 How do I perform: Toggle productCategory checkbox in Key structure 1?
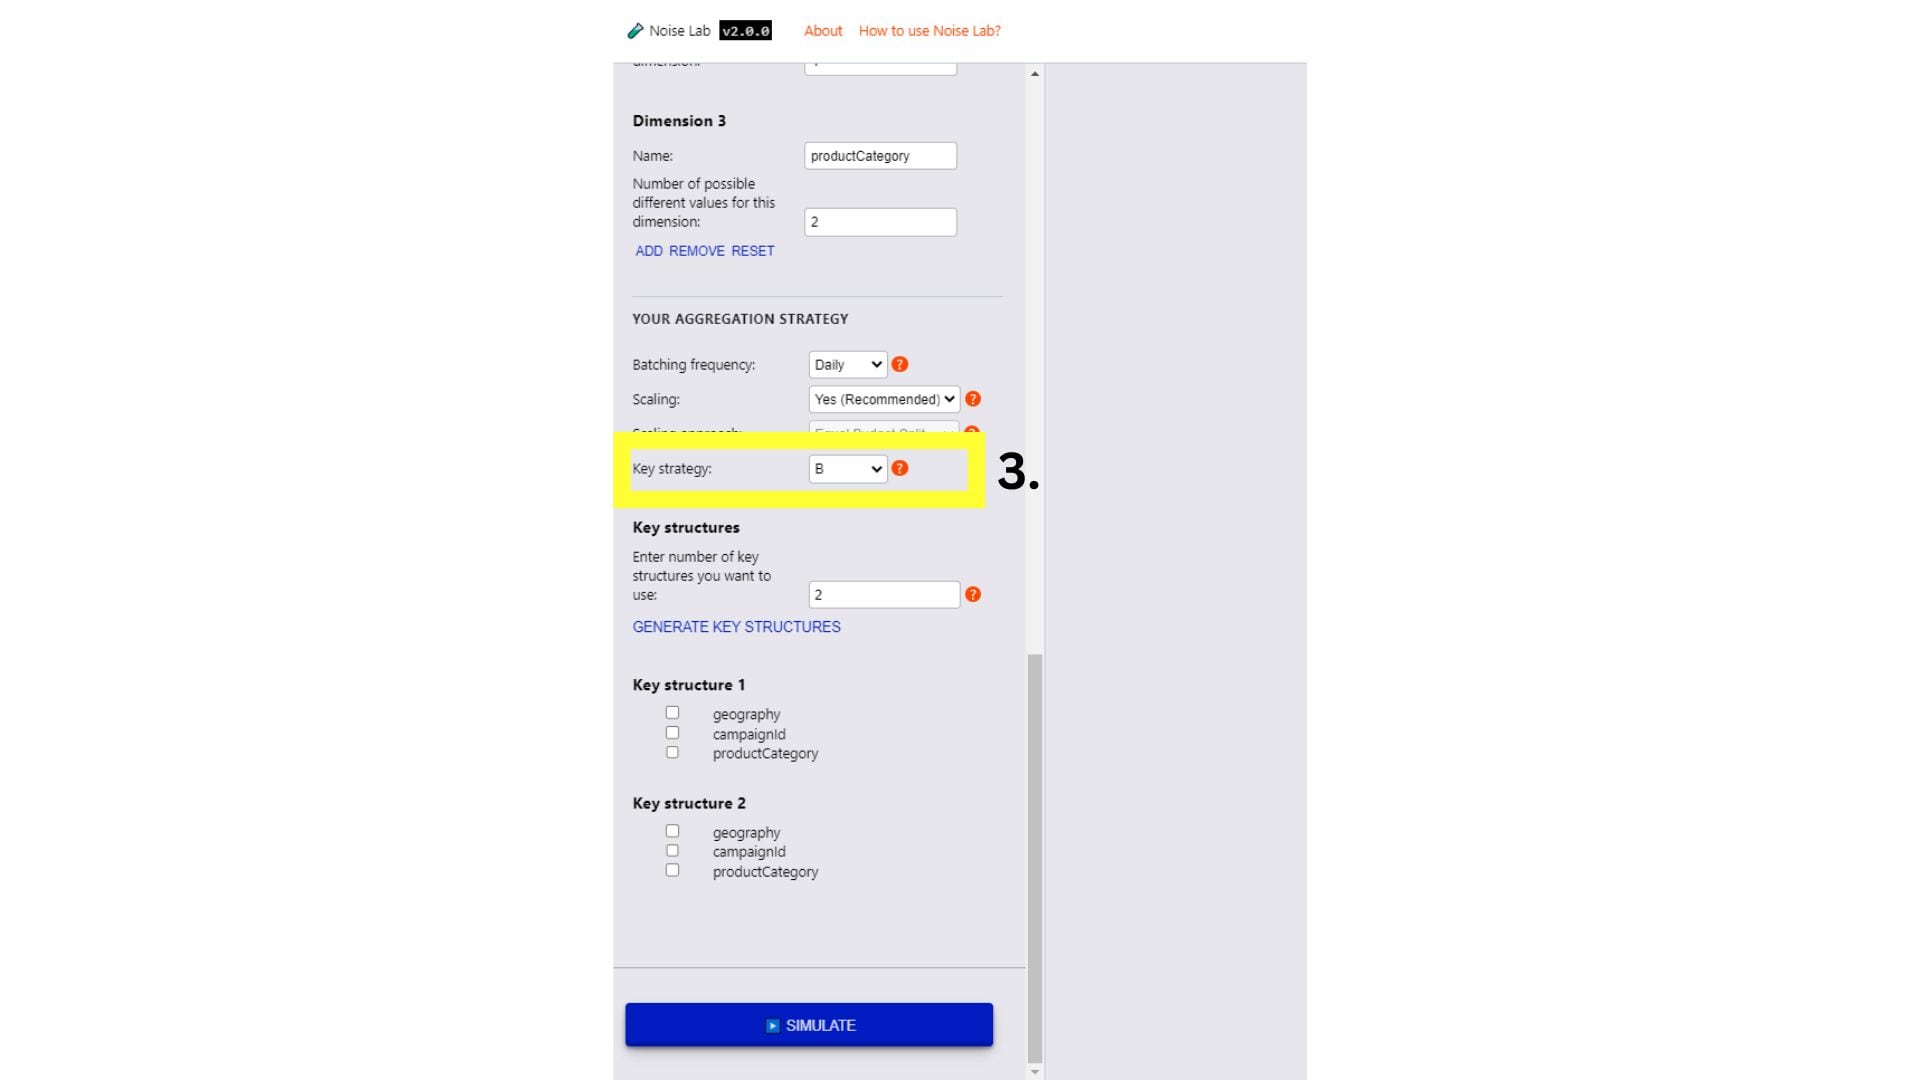[671, 752]
